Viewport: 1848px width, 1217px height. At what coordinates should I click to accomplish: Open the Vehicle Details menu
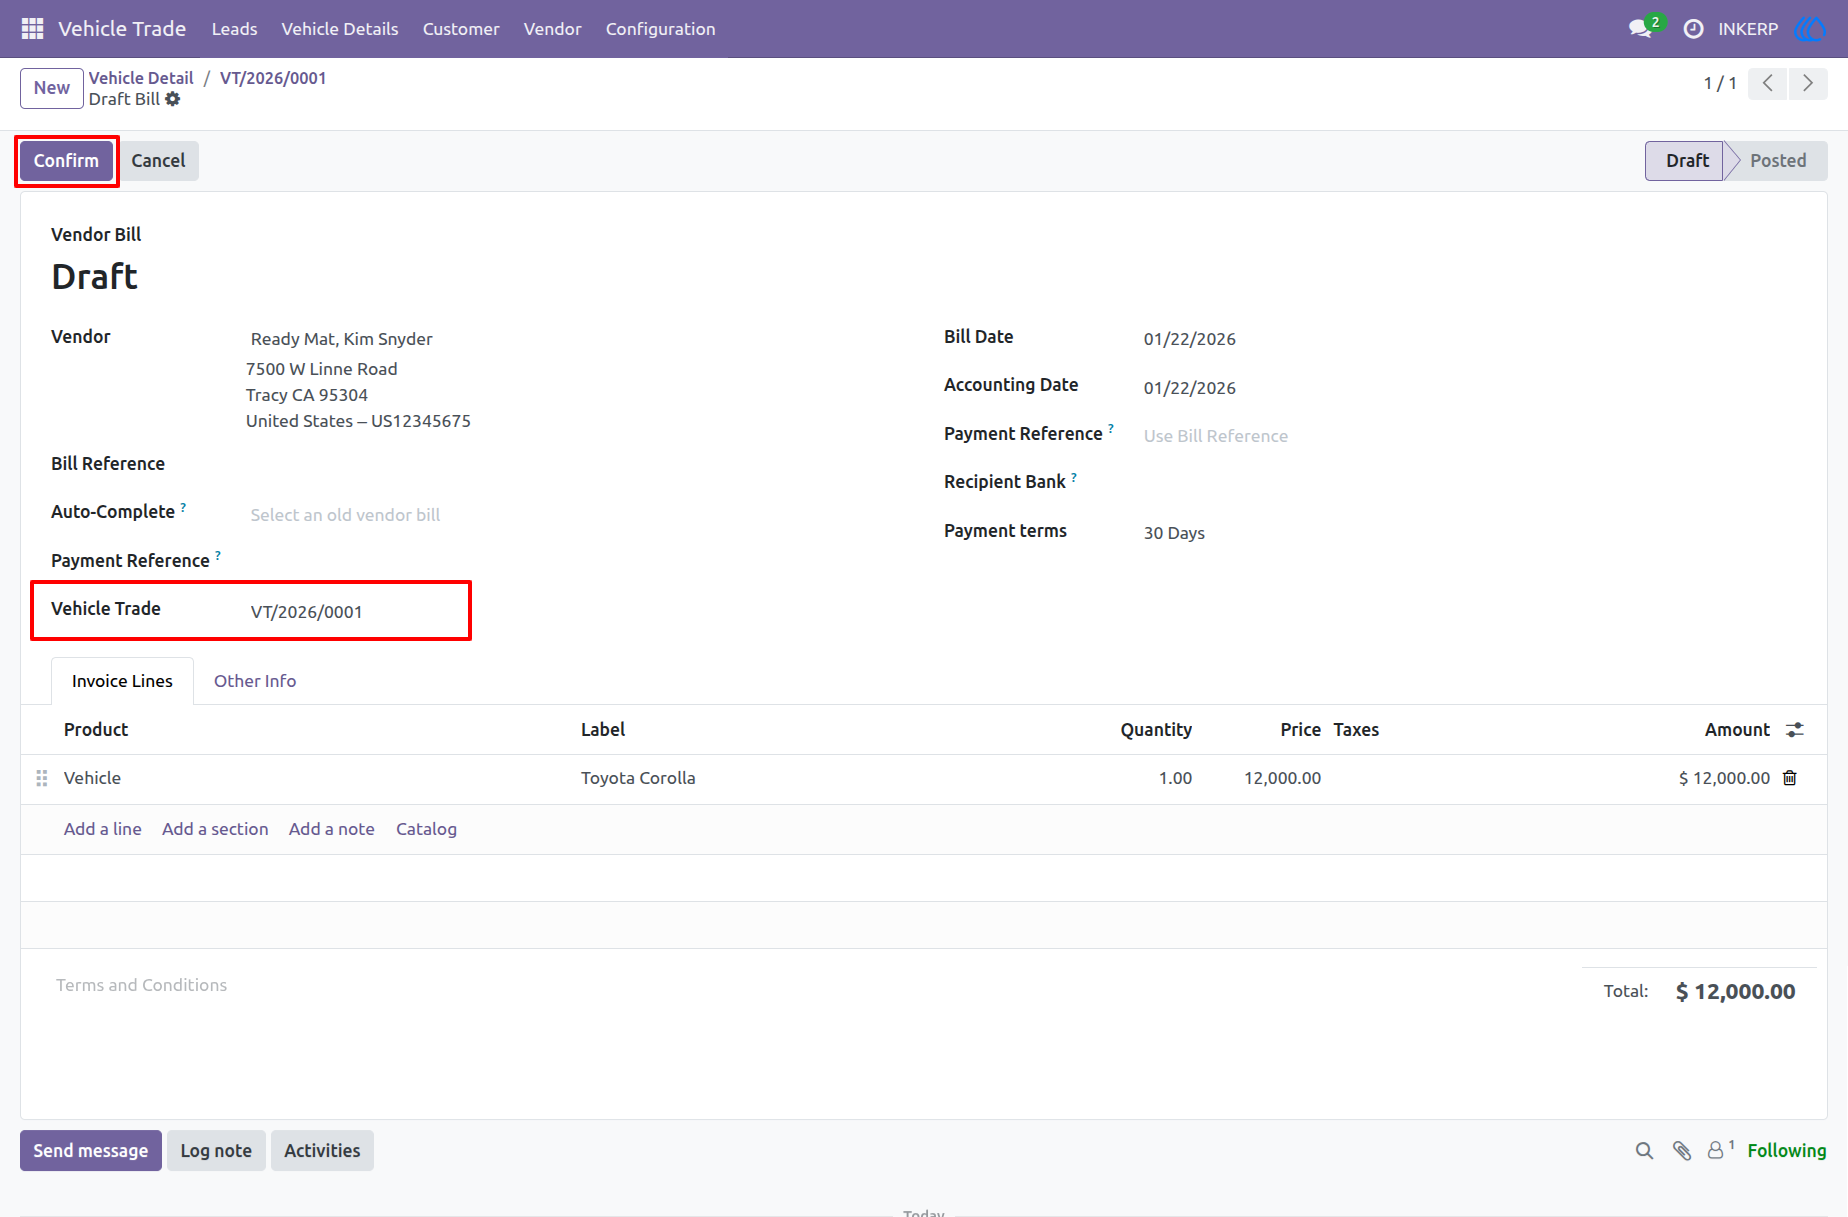(x=340, y=29)
